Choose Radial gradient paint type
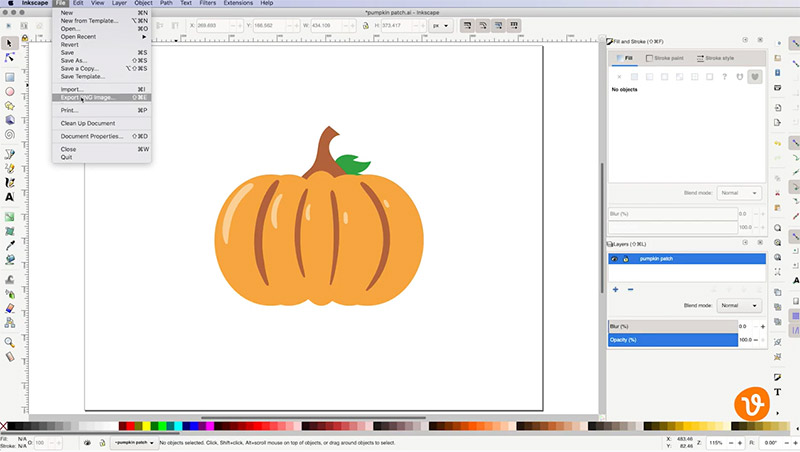 (x=664, y=77)
